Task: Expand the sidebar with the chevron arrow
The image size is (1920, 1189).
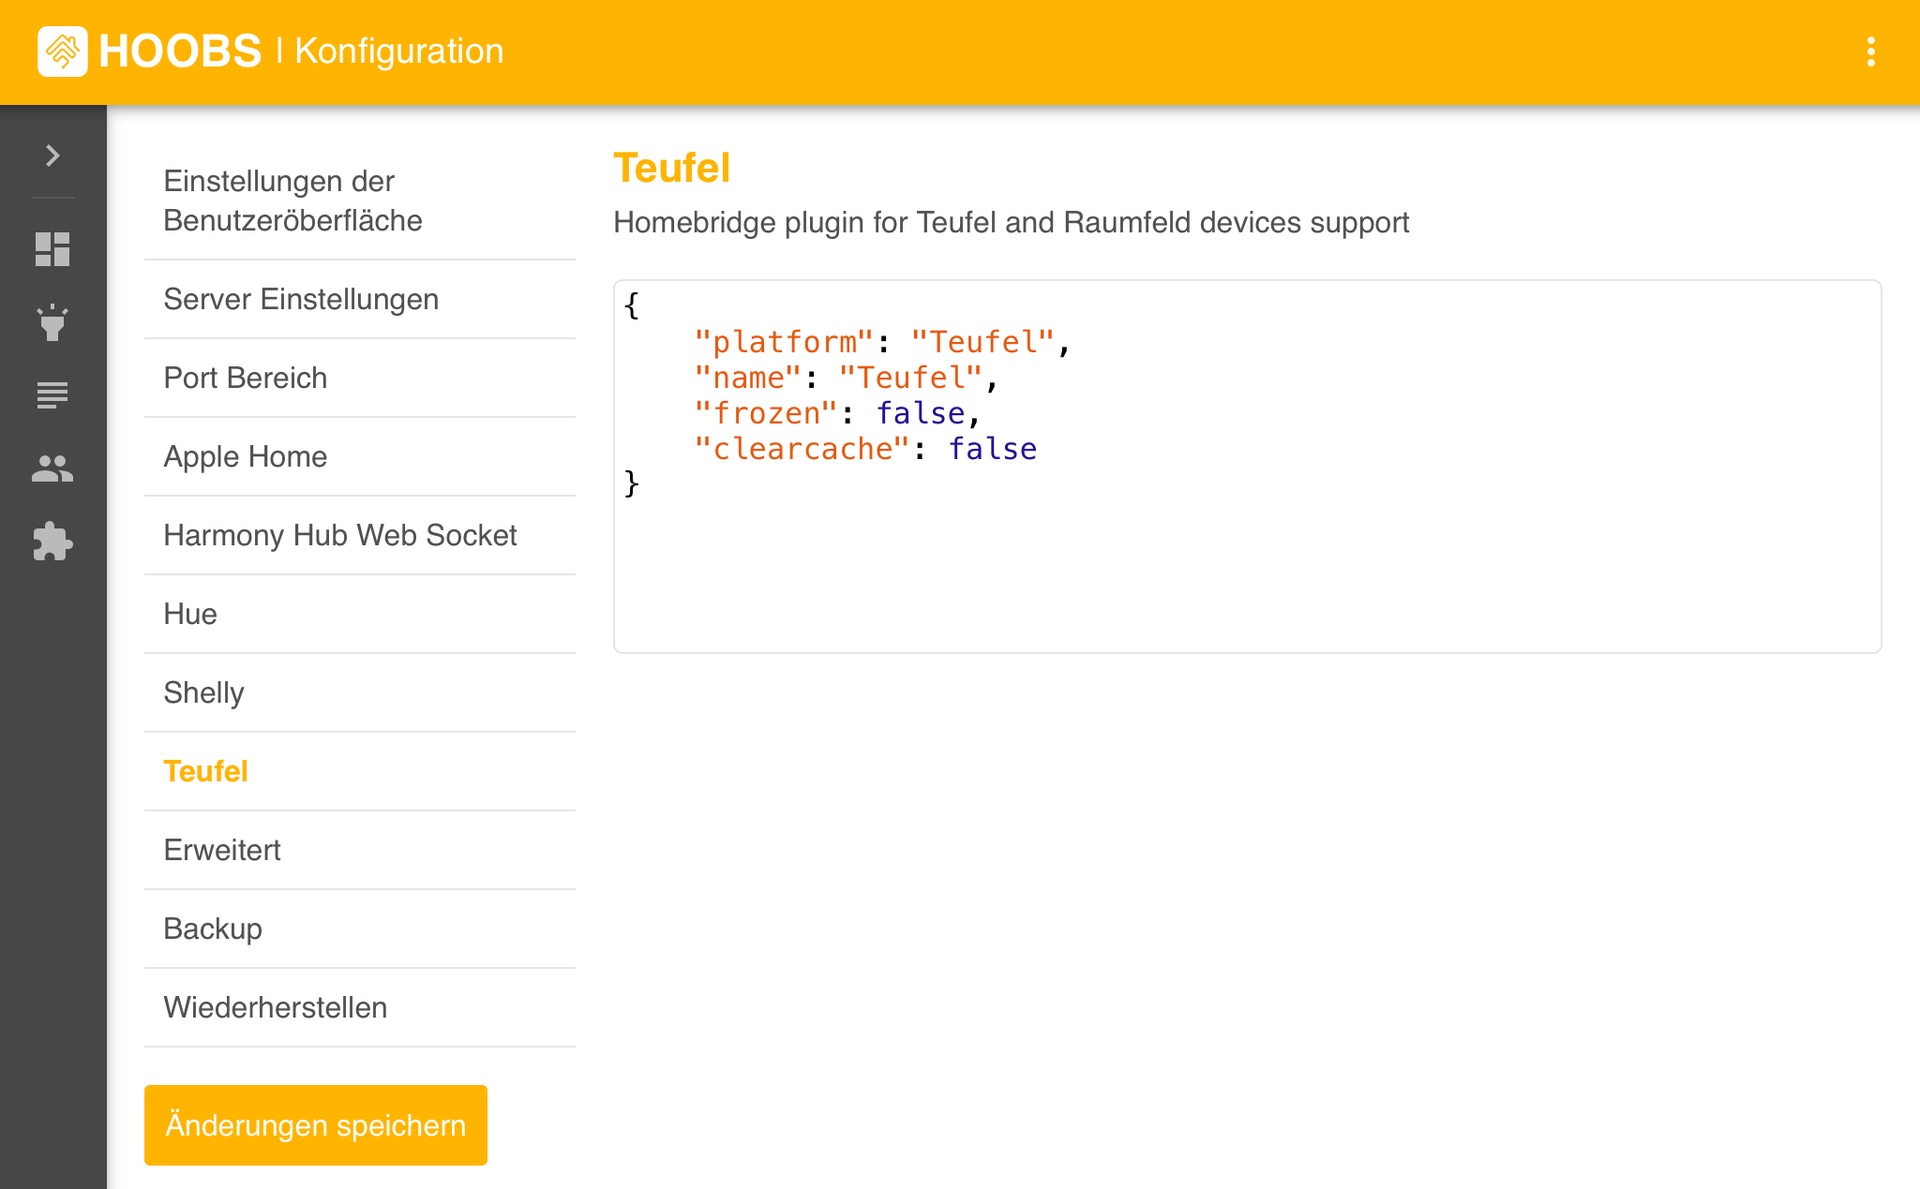Action: [x=53, y=155]
